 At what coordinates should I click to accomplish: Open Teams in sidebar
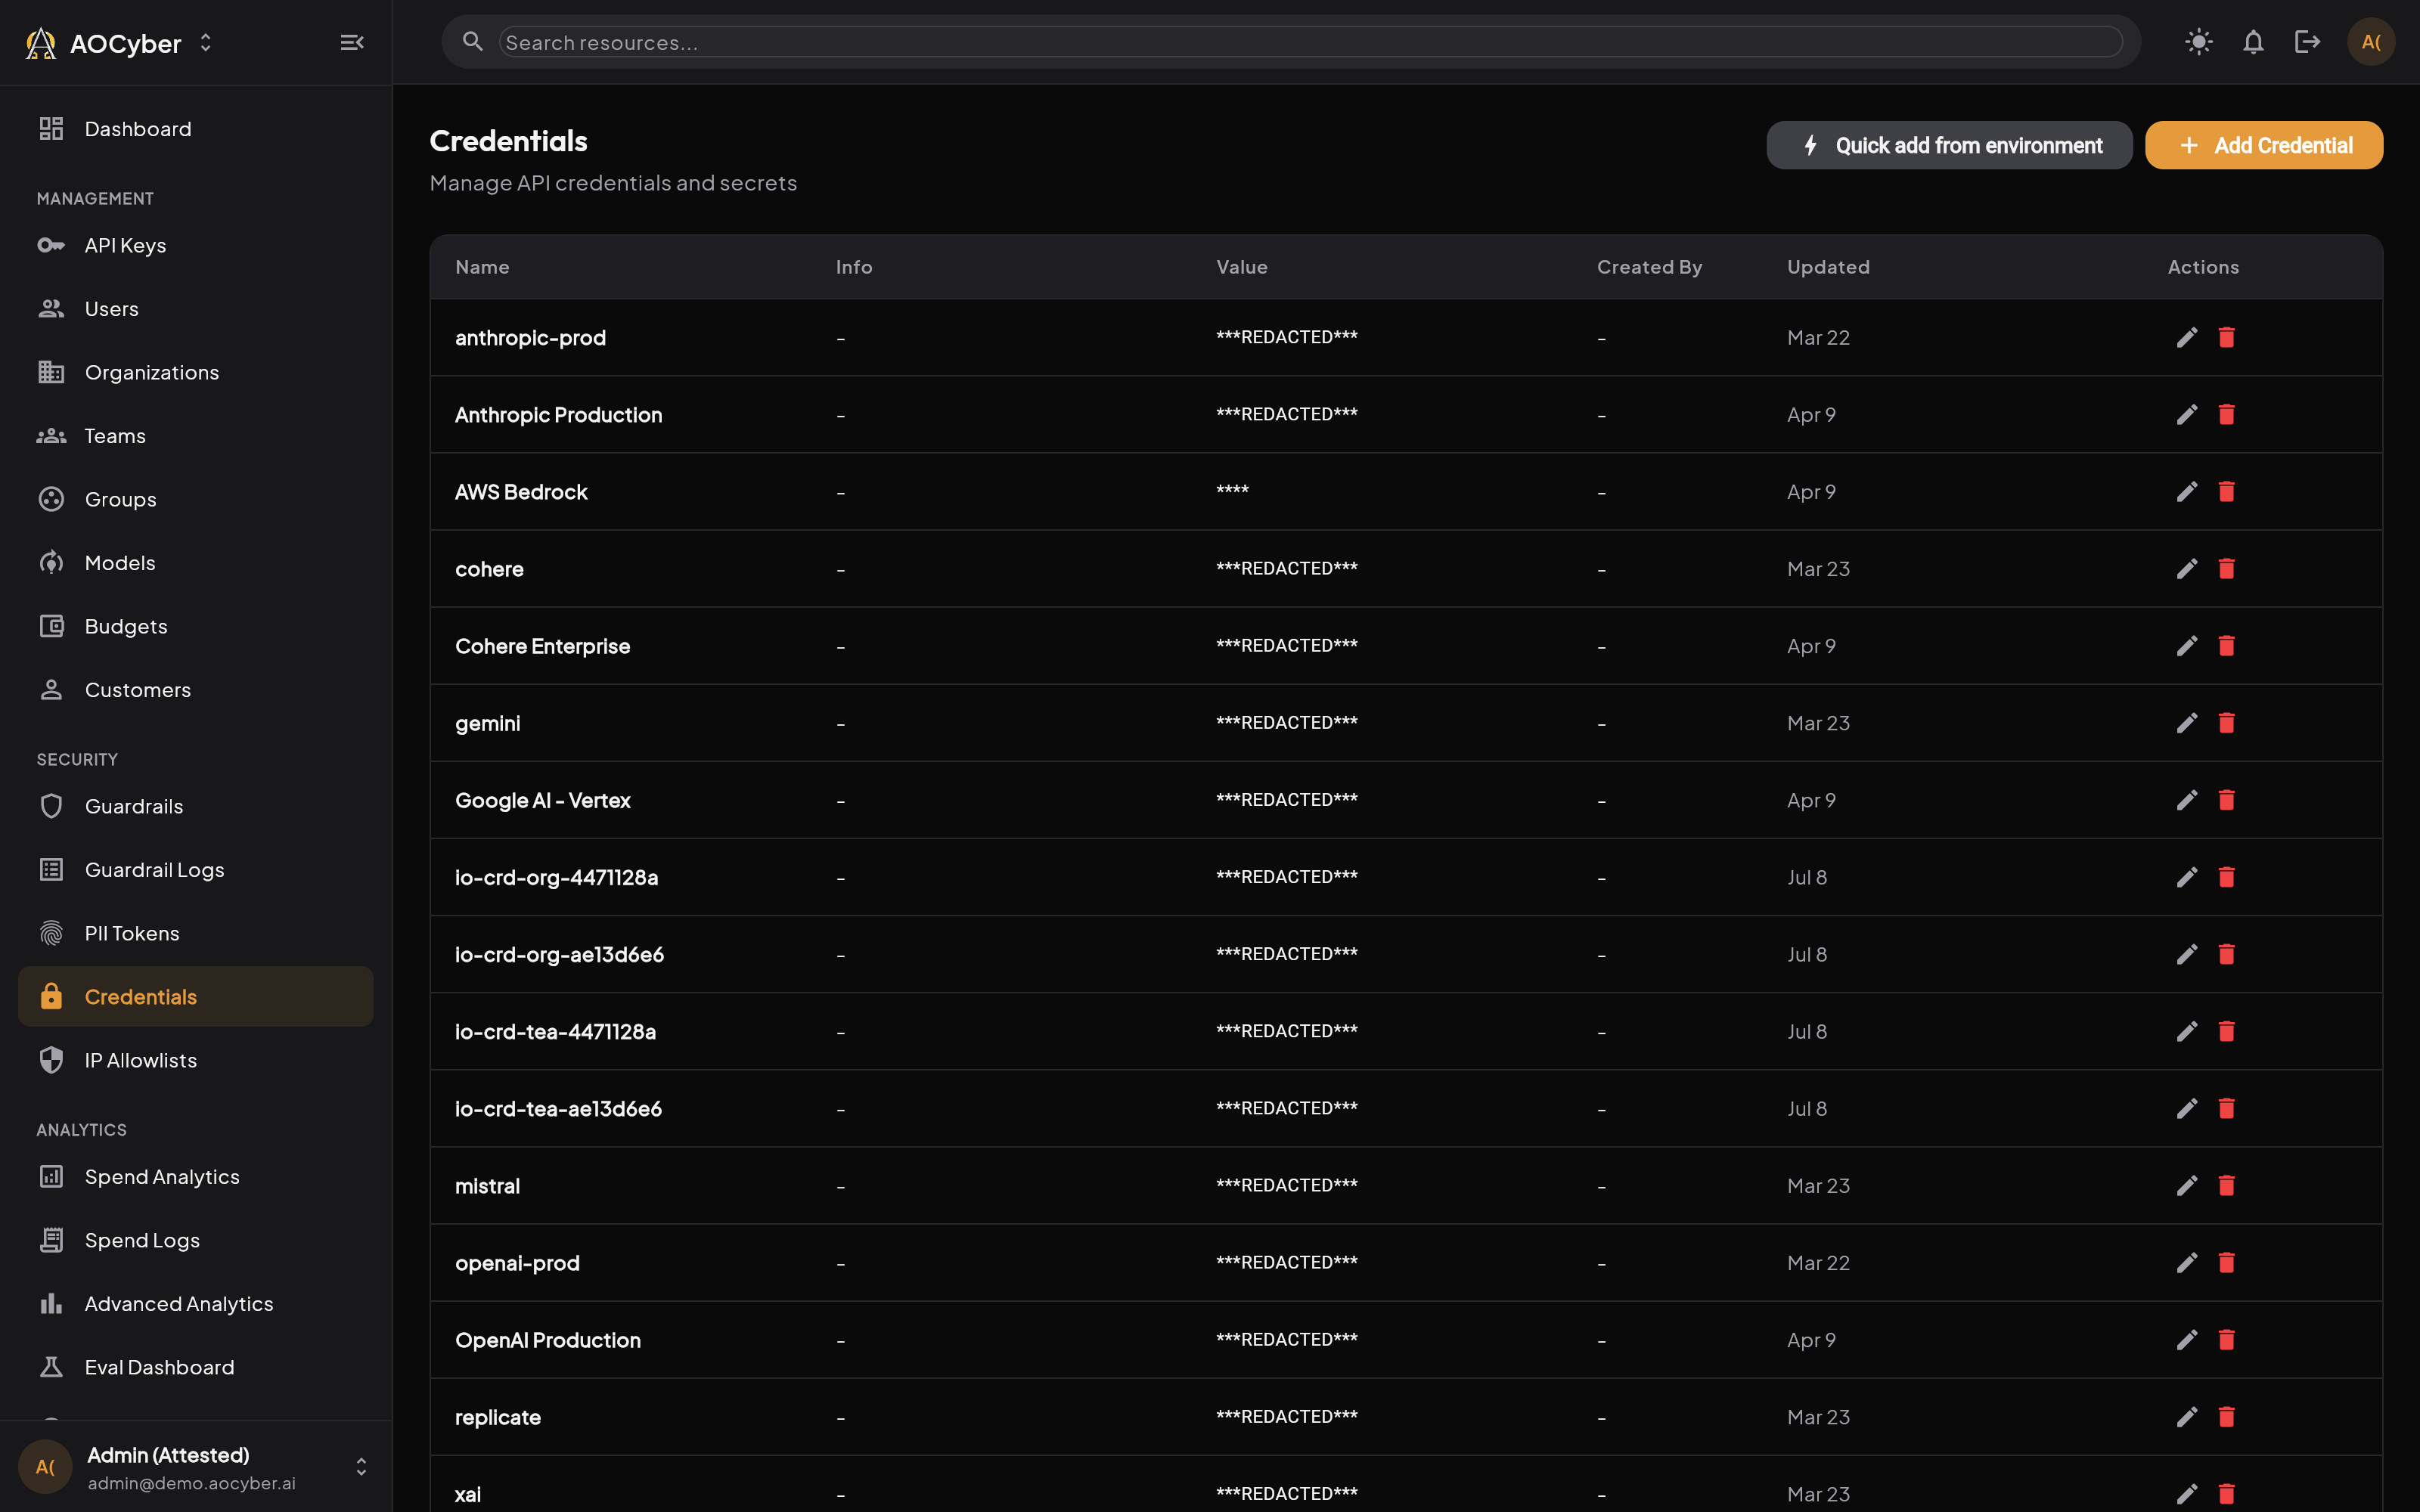[196, 436]
